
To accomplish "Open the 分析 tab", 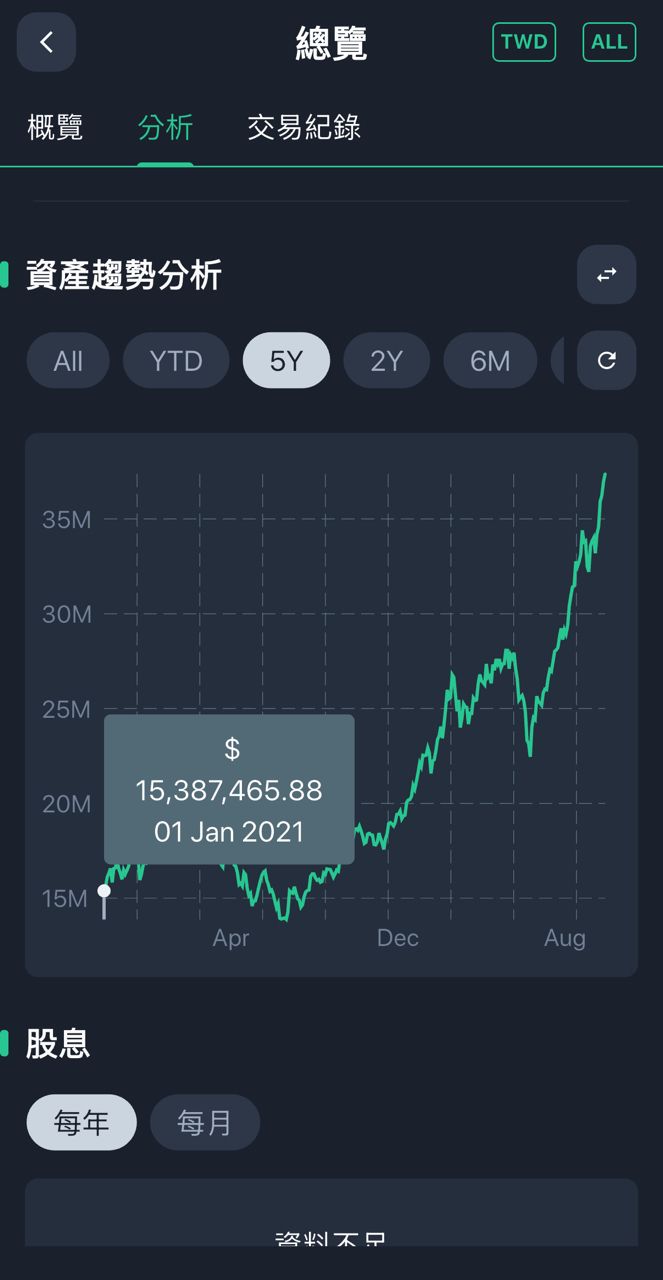I will coord(165,128).
